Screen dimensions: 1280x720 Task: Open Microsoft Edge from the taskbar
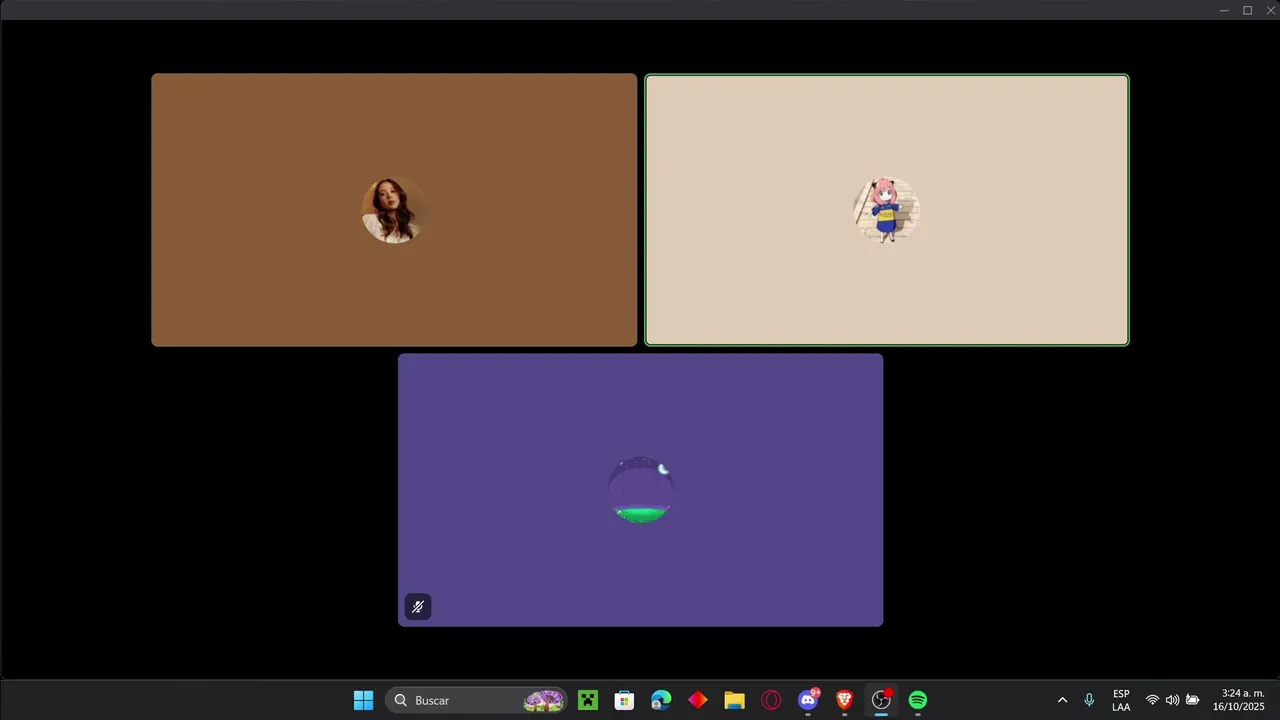coord(661,700)
